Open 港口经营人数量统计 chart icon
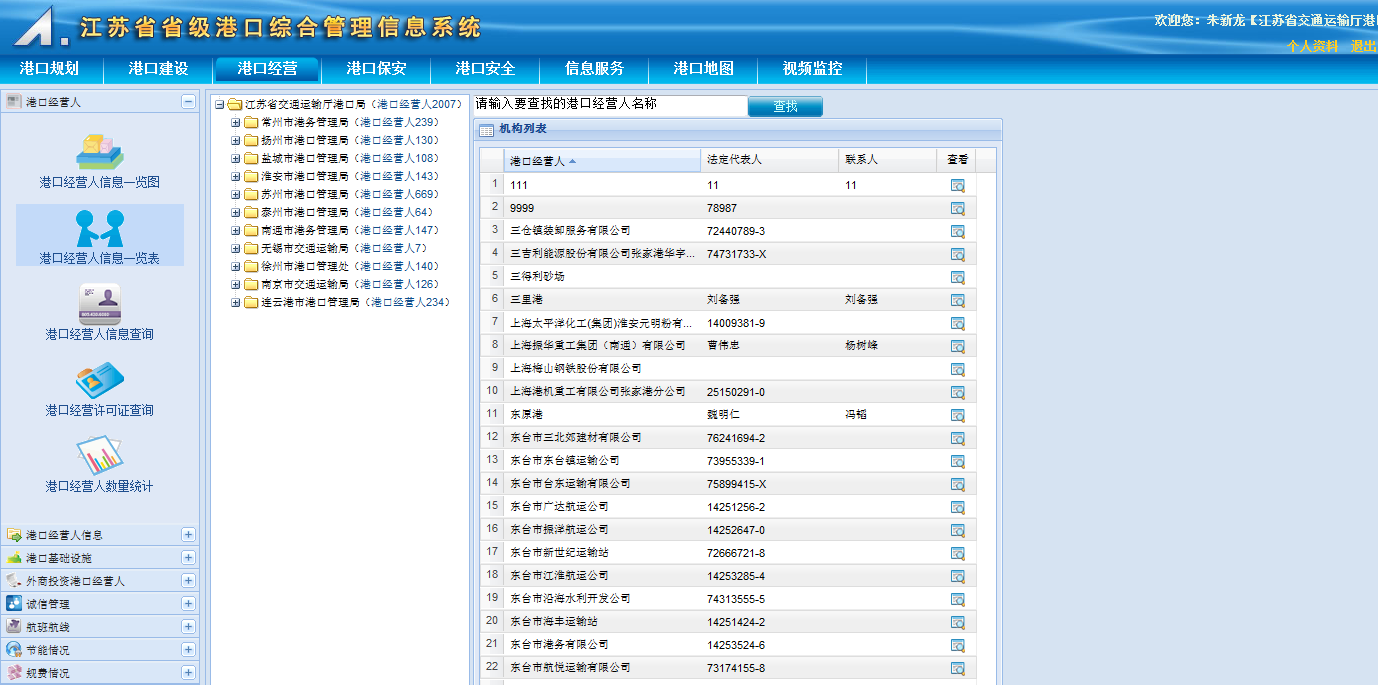 pyautogui.click(x=99, y=456)
